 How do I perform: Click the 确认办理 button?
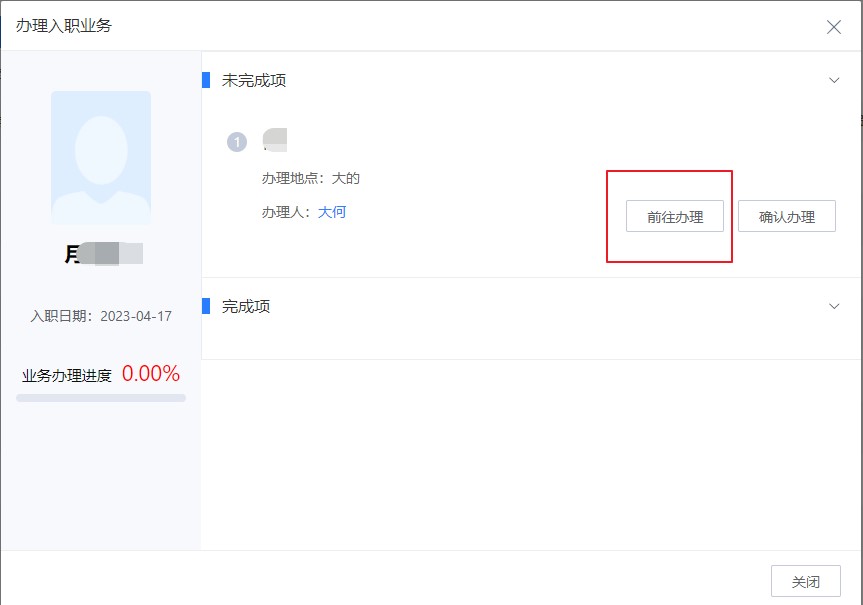tap(787, 215)
